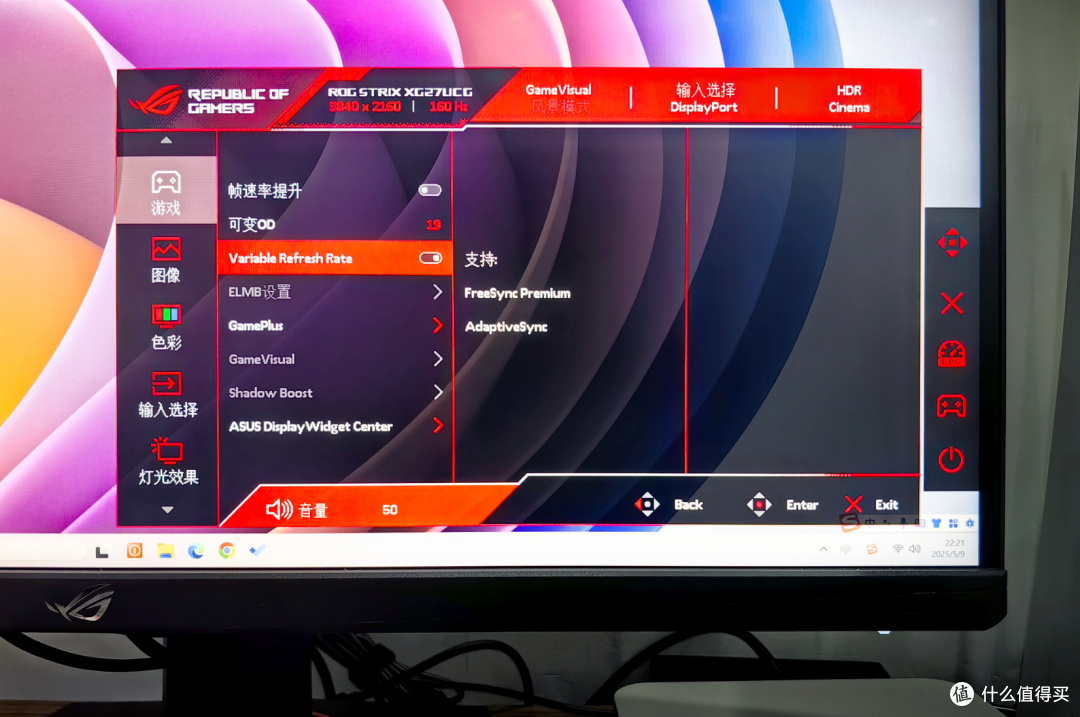Open the 灯光效果 lighting effect category
Screen dimensions: 1080x717
[x=167, y=461]
